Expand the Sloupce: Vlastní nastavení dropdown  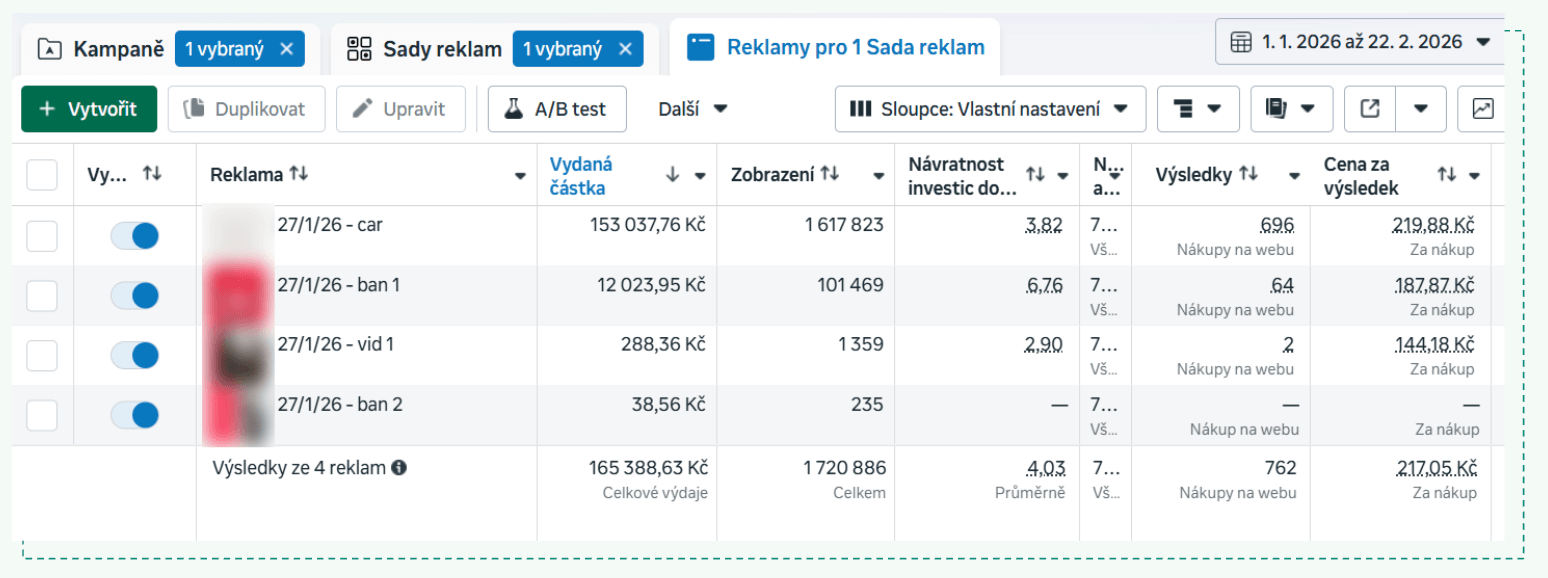pos(990,109)
